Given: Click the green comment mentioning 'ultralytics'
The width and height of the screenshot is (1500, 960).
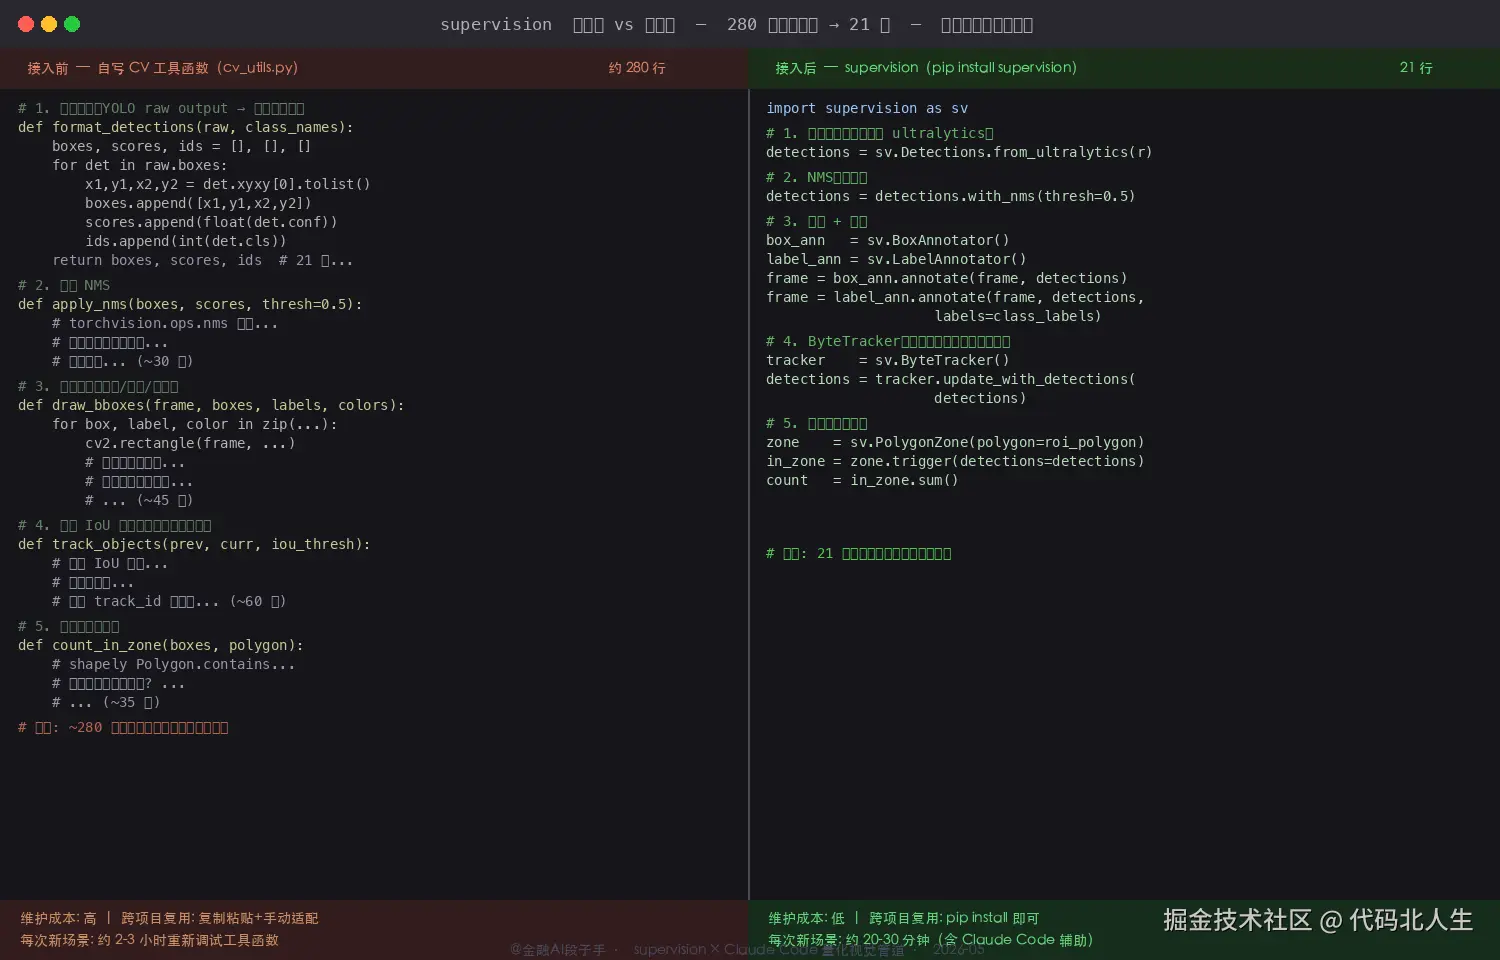Looking at the screenshot, I should 880,133.
